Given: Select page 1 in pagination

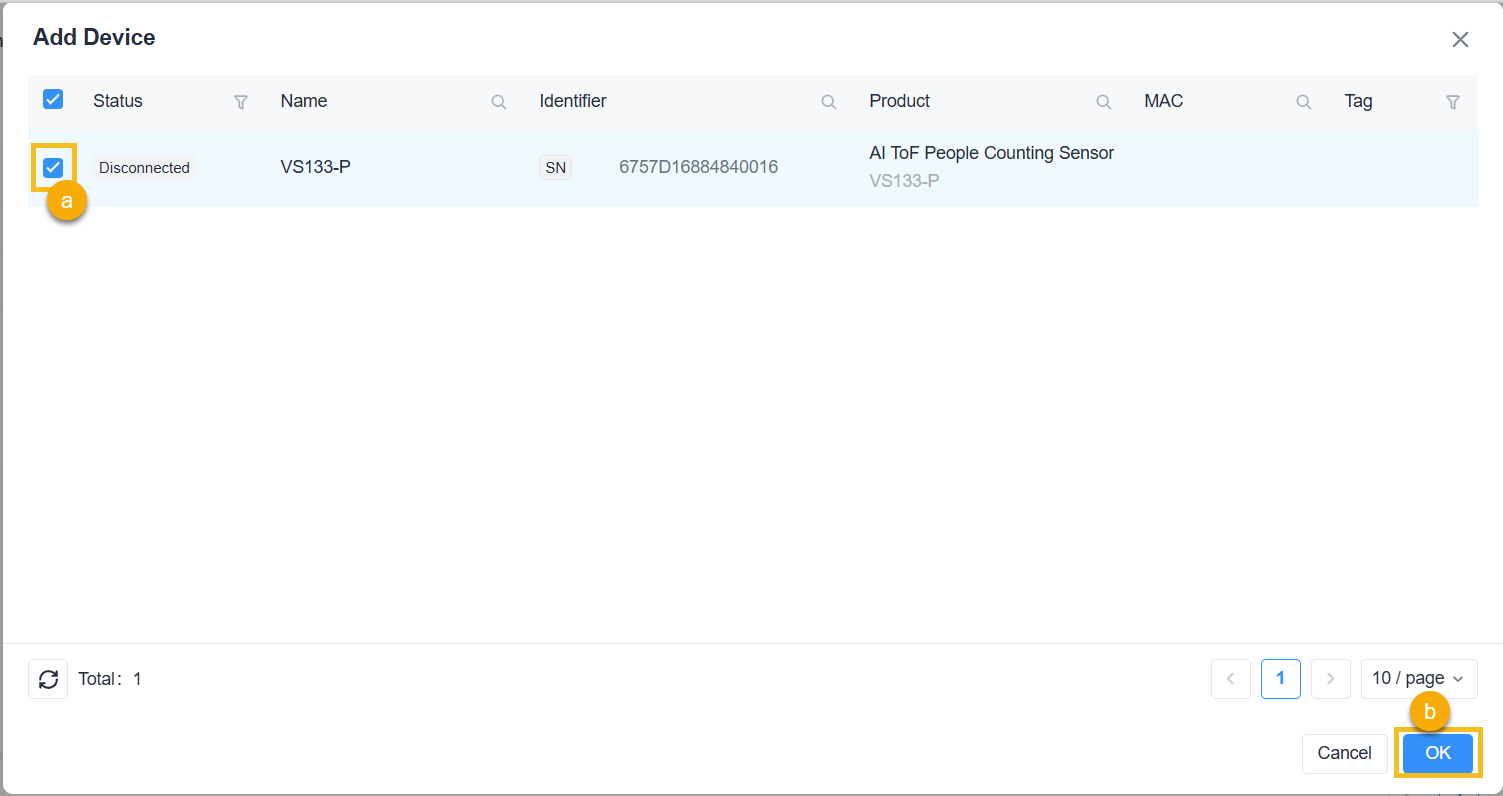Looking at the screenshot, I should coord(1280,679).
